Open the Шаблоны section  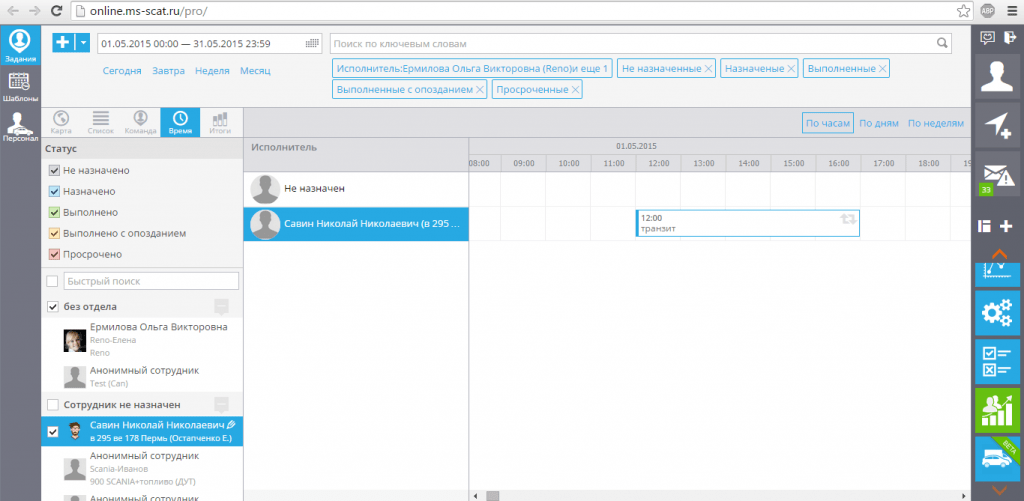(20, 88)
